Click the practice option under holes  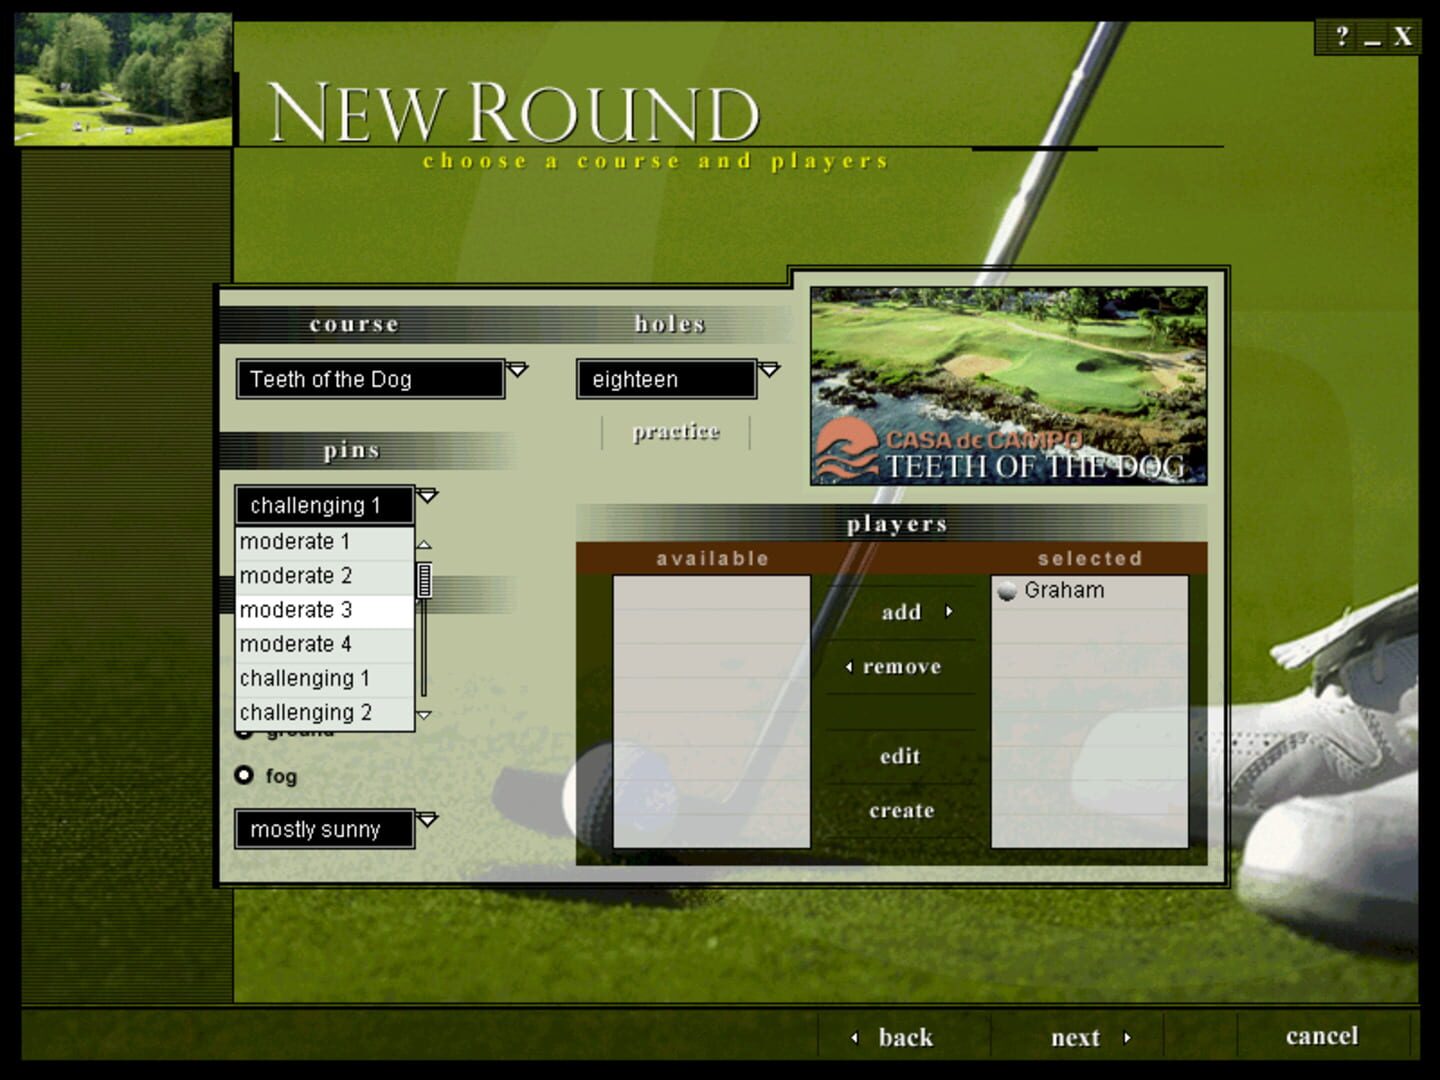(x=675, y=431)
